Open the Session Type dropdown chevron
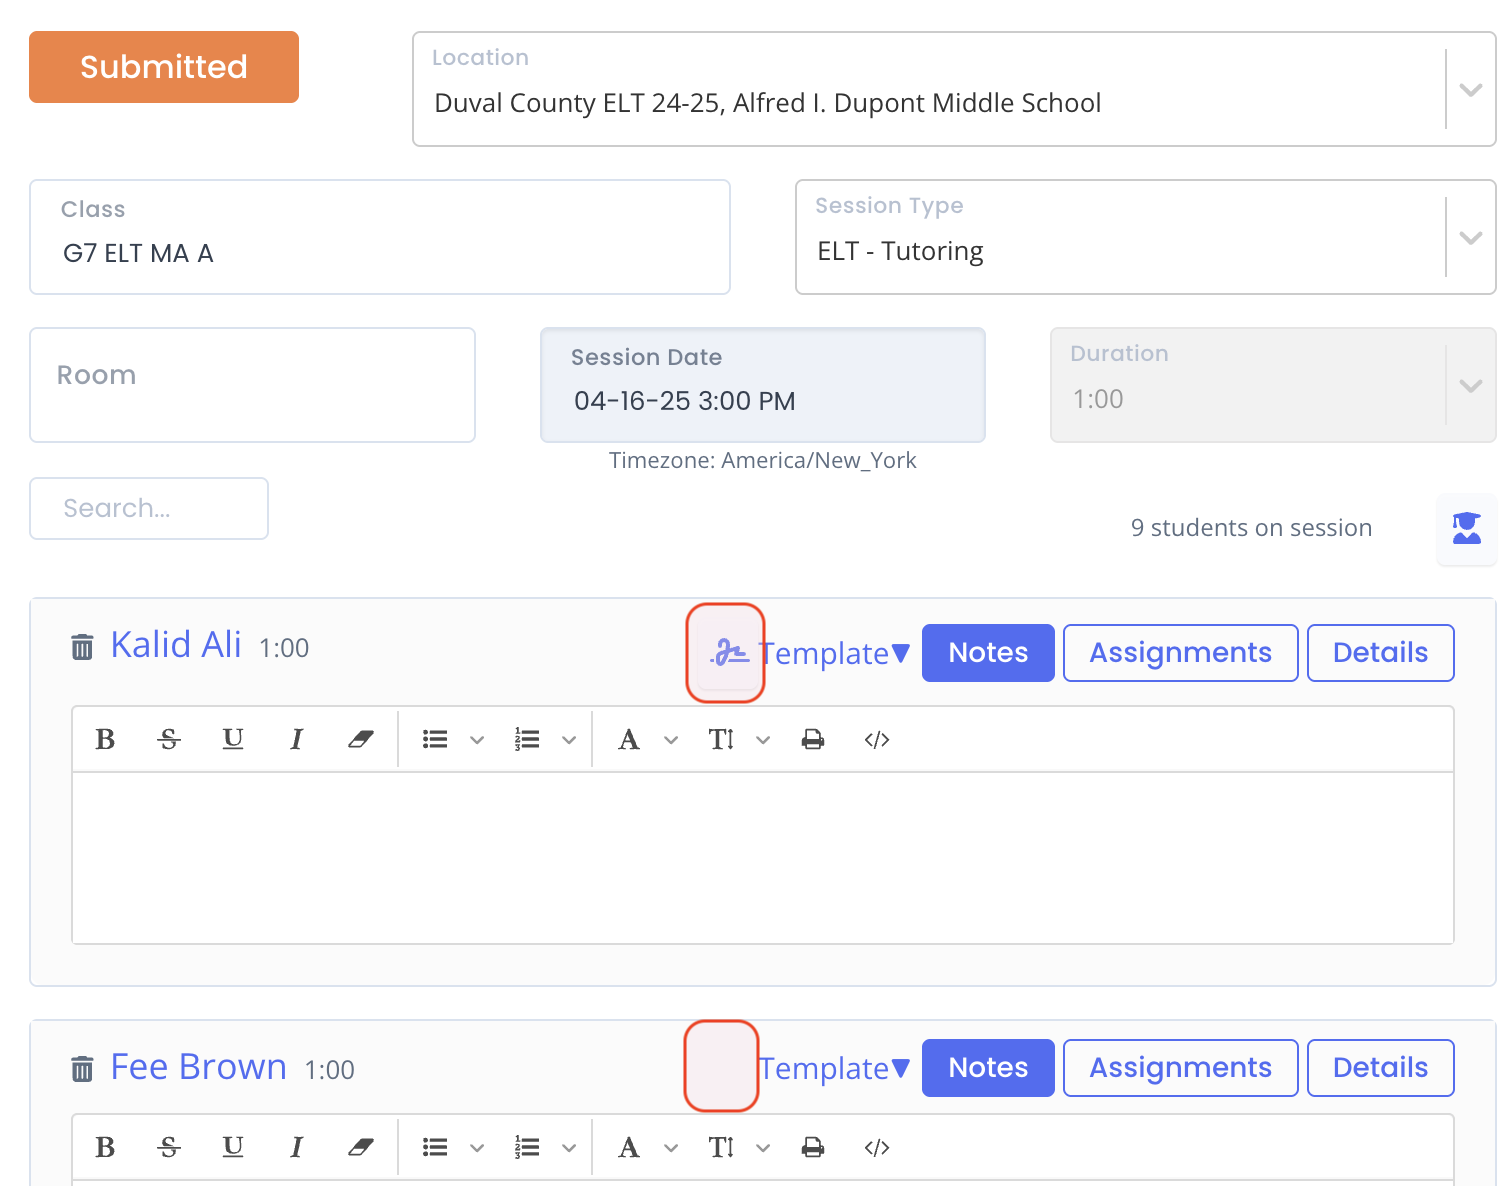This screenshot has height=1186, width=1512. (x=1470, y=237)
